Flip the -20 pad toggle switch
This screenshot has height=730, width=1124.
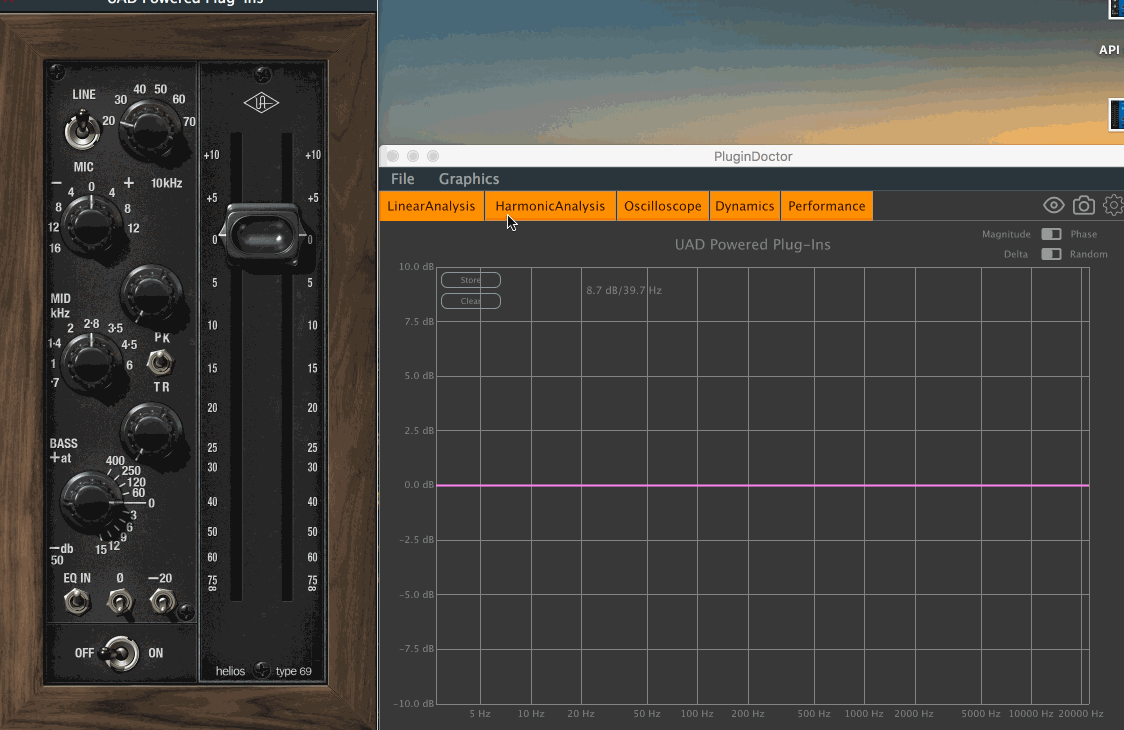(163, 602)
